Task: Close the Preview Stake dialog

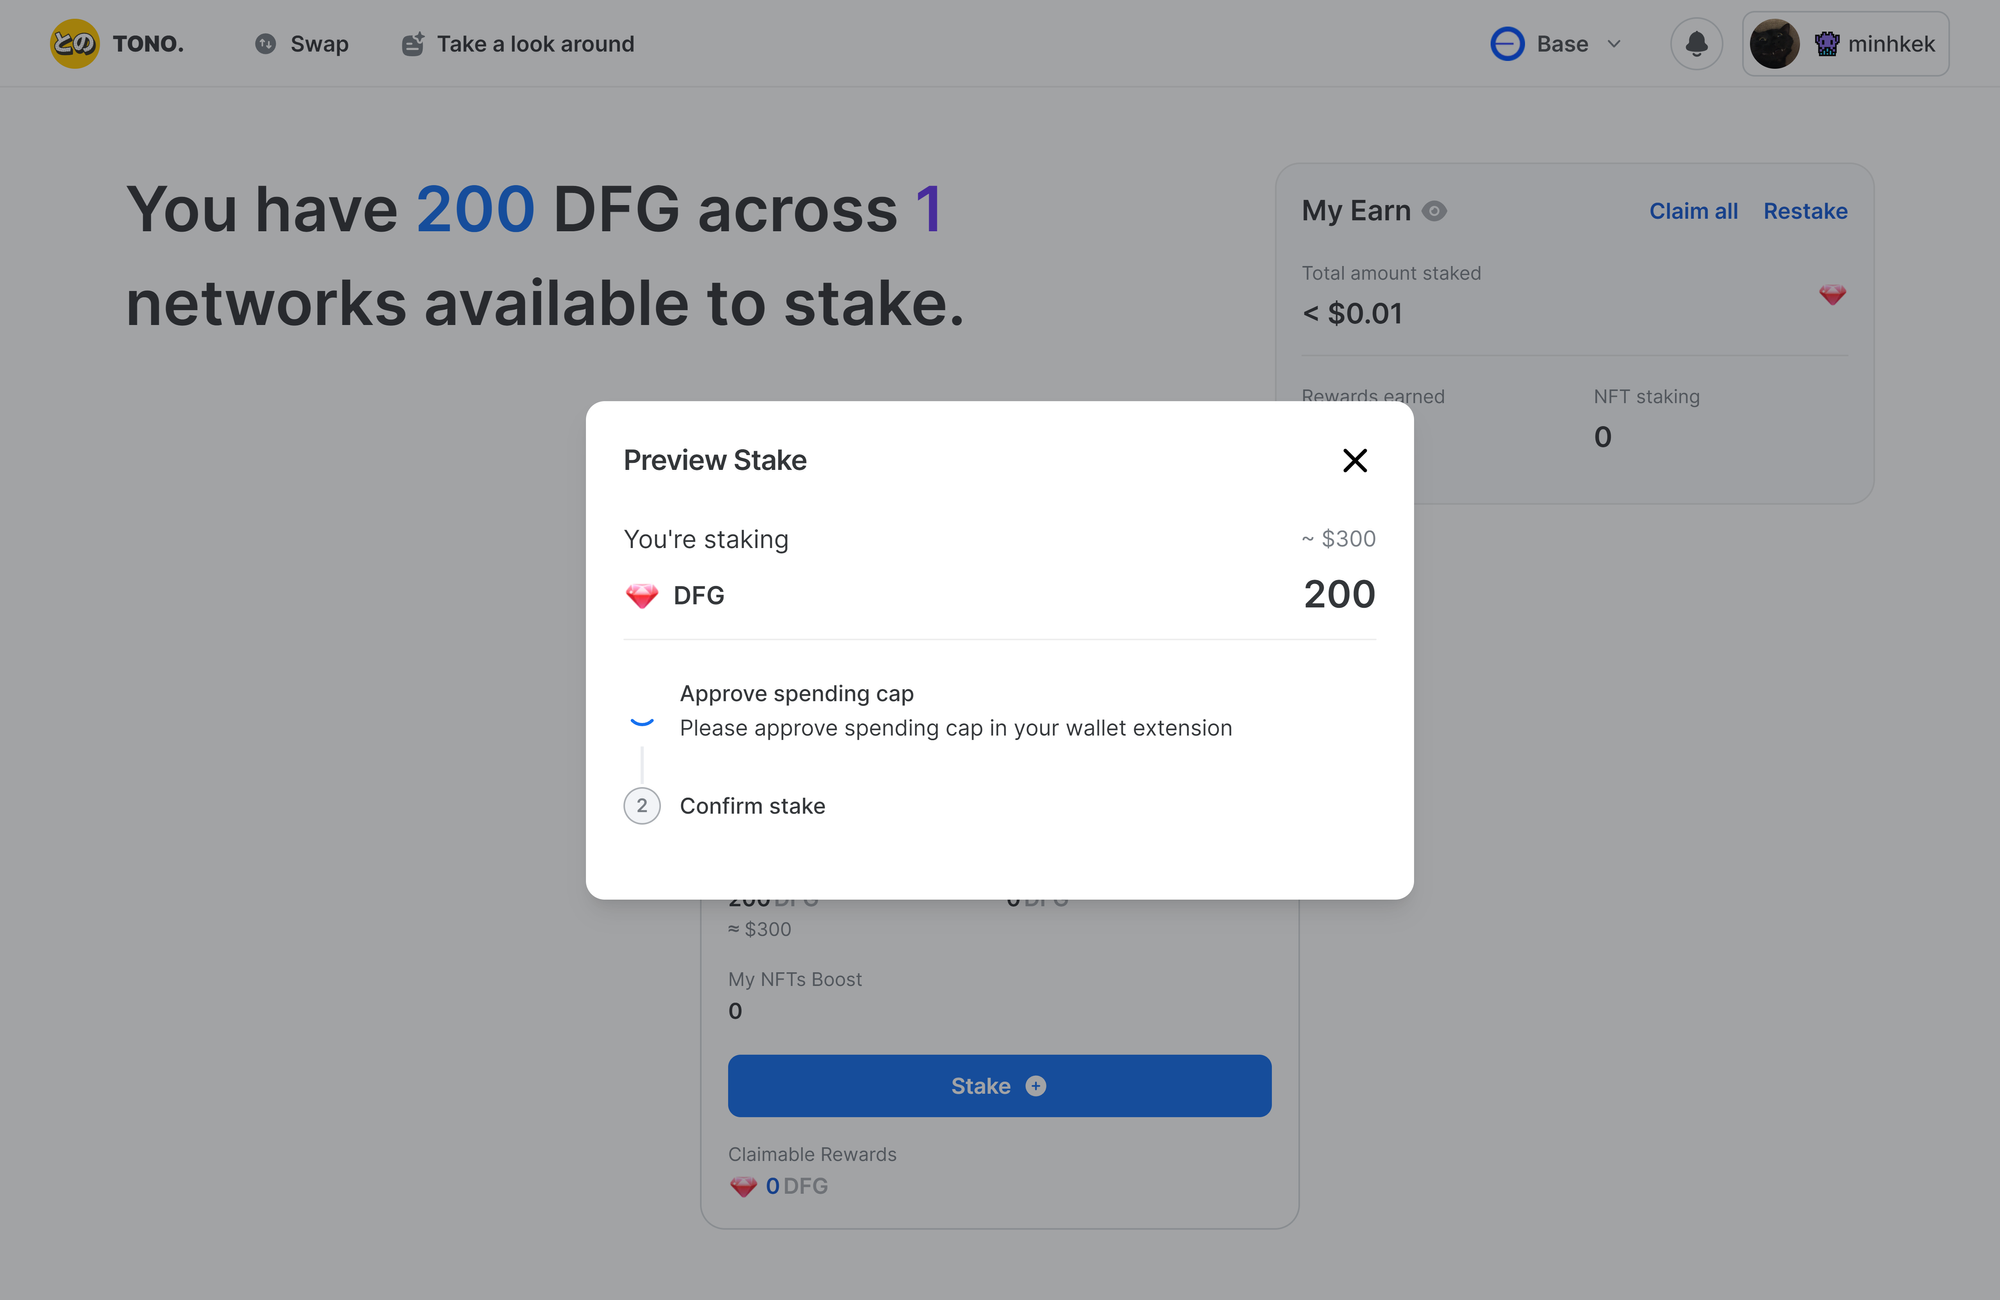Action: tap(1355, 460)
